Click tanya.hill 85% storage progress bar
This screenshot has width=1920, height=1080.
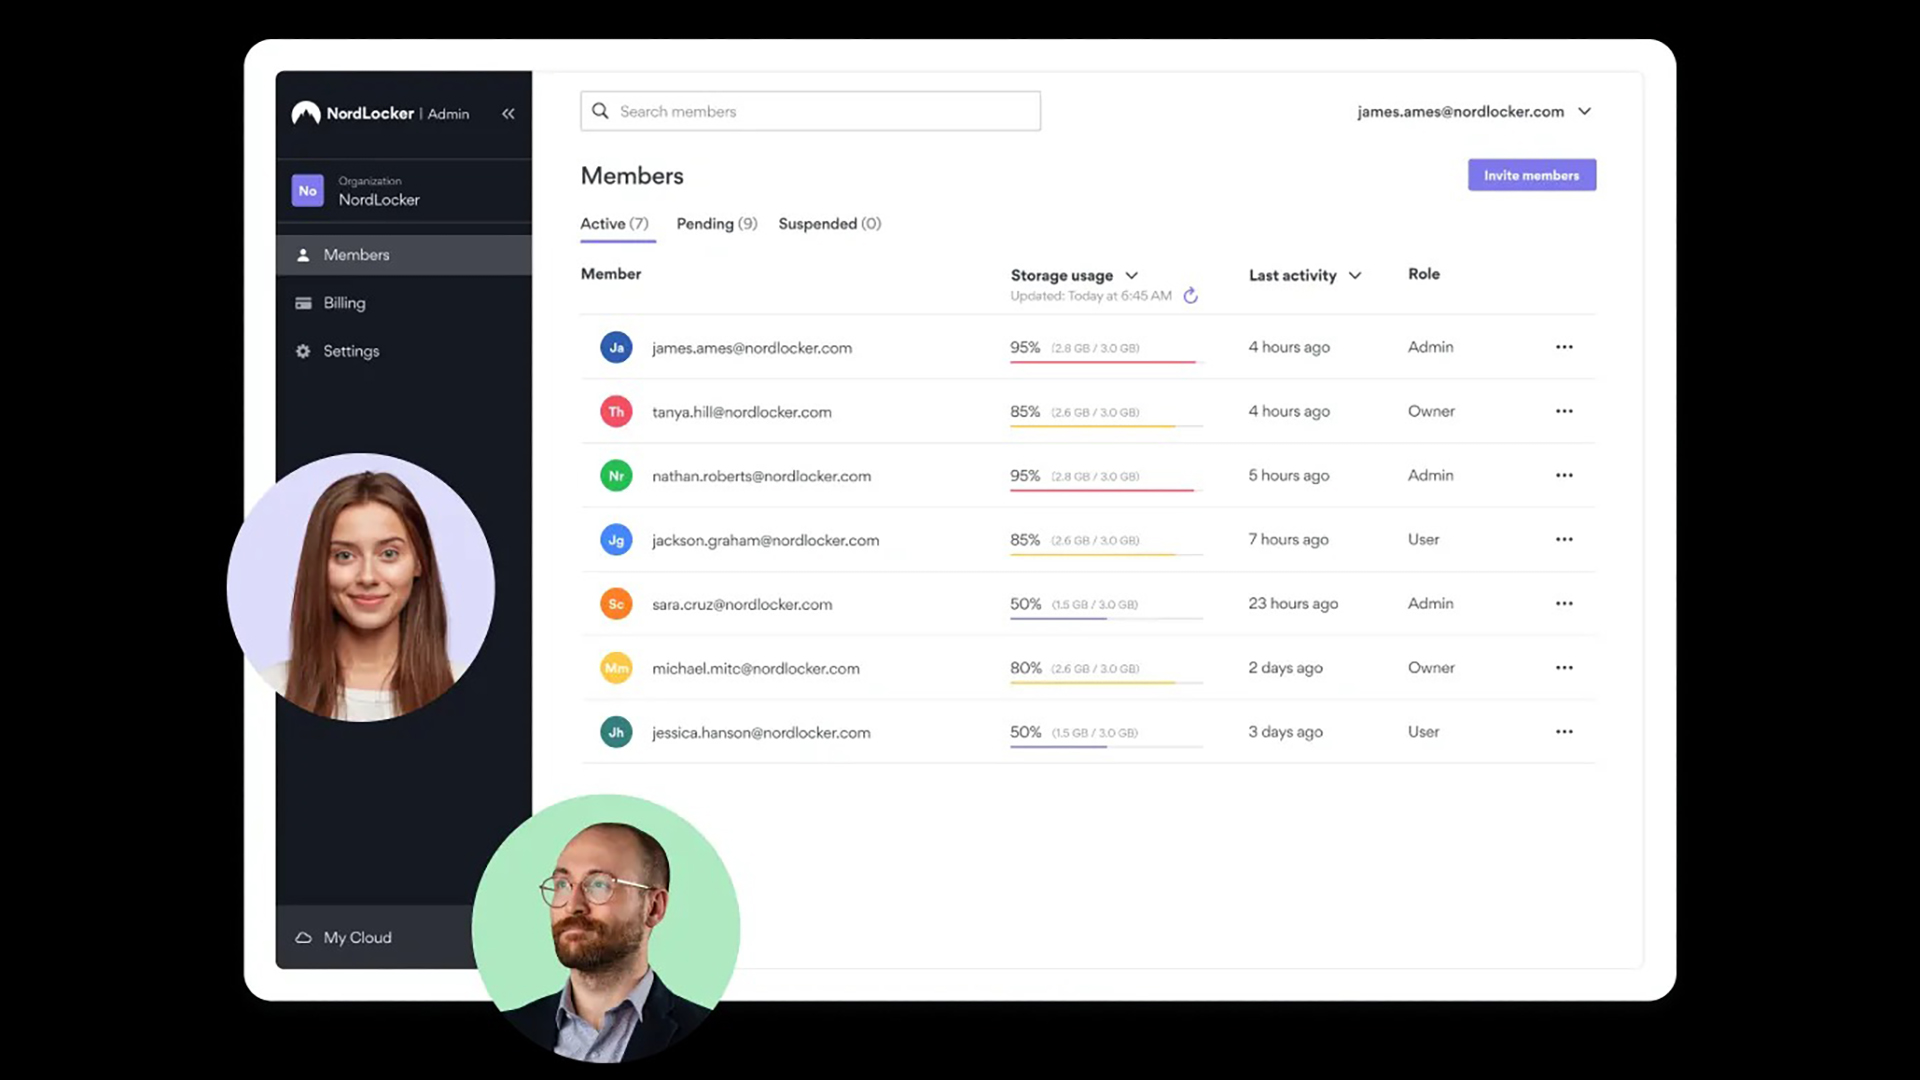coord(1106,425)
